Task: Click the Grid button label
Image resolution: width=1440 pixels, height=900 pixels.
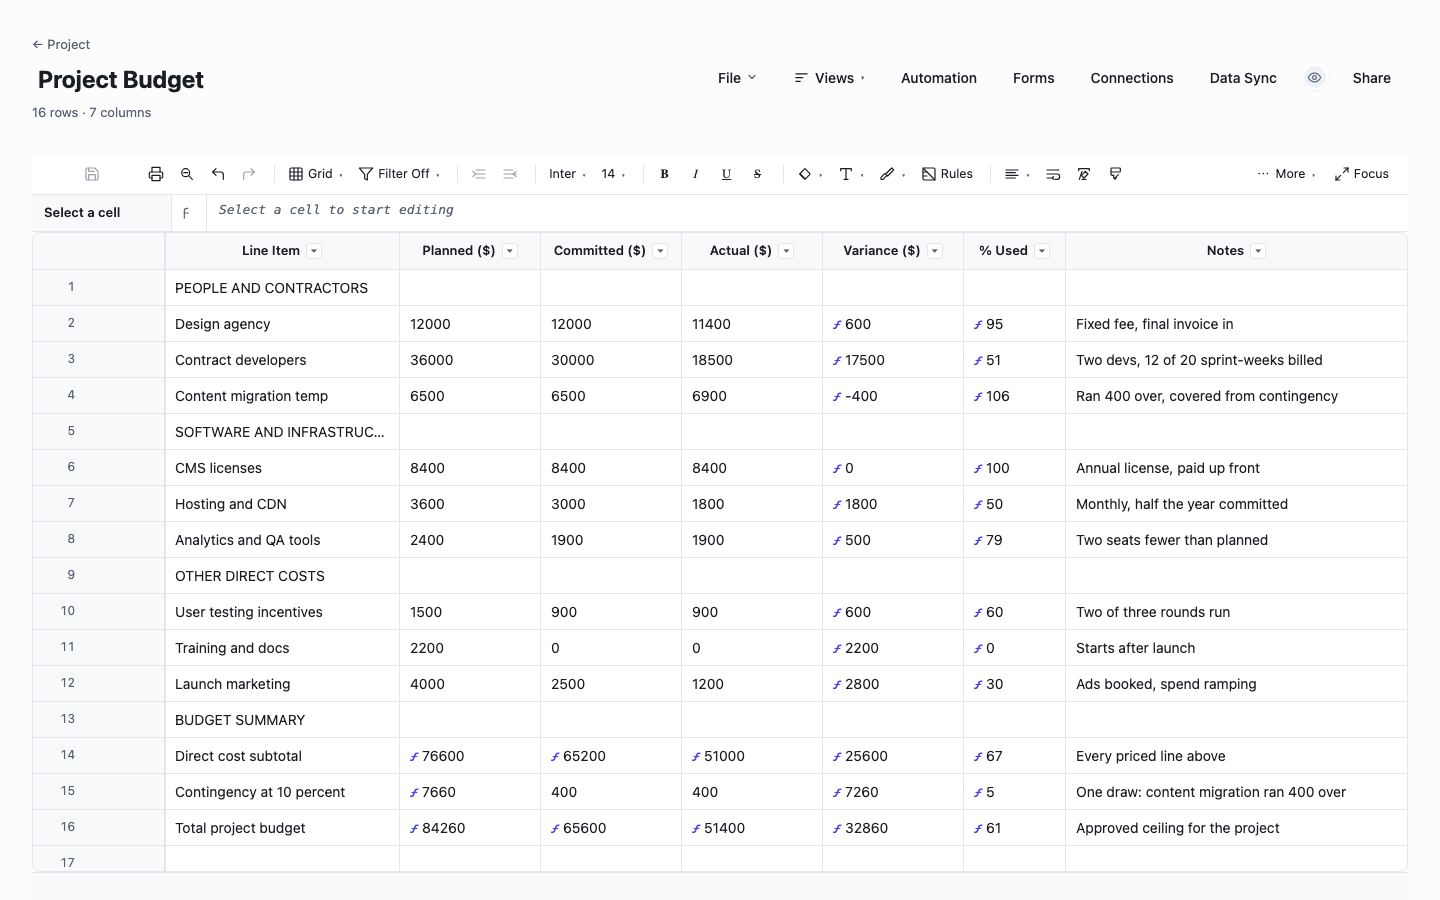Action: click(x=320, y=174)
